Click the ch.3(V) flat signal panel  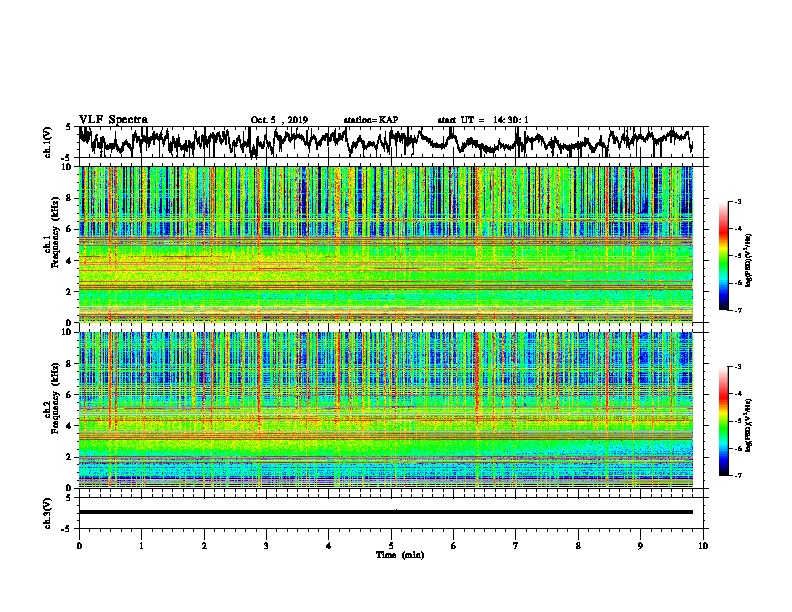tap(391, 513)
